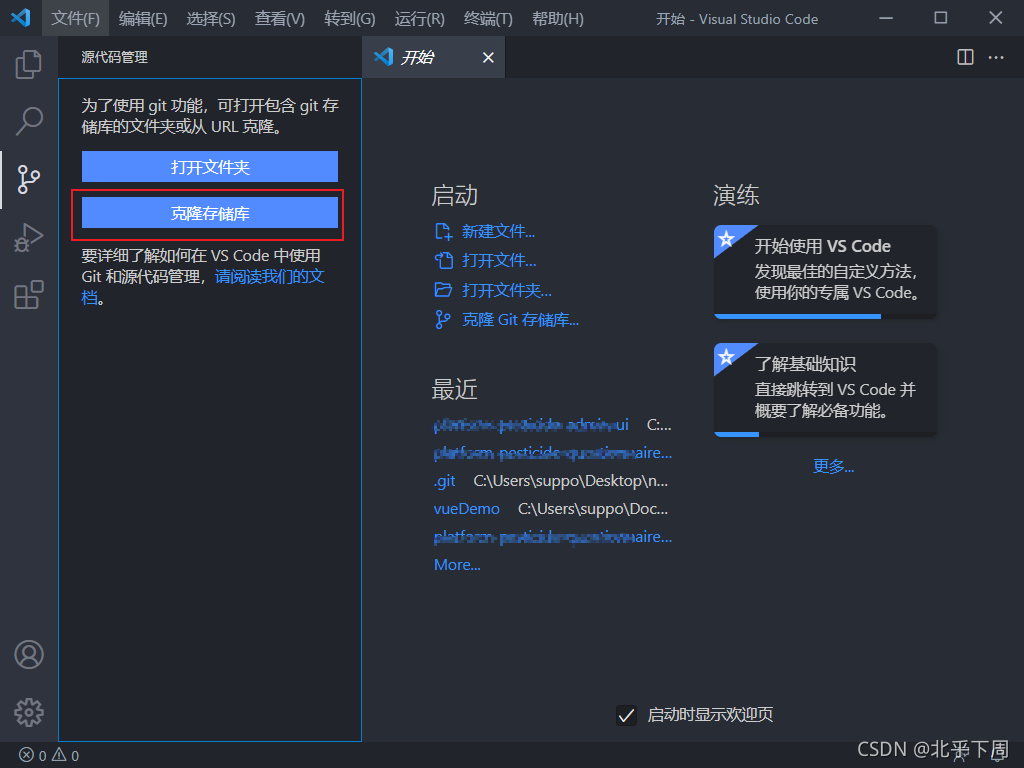Open the recent vueDemo project
This screenshot has width=1024, height=768.
(x=466, y=509)
